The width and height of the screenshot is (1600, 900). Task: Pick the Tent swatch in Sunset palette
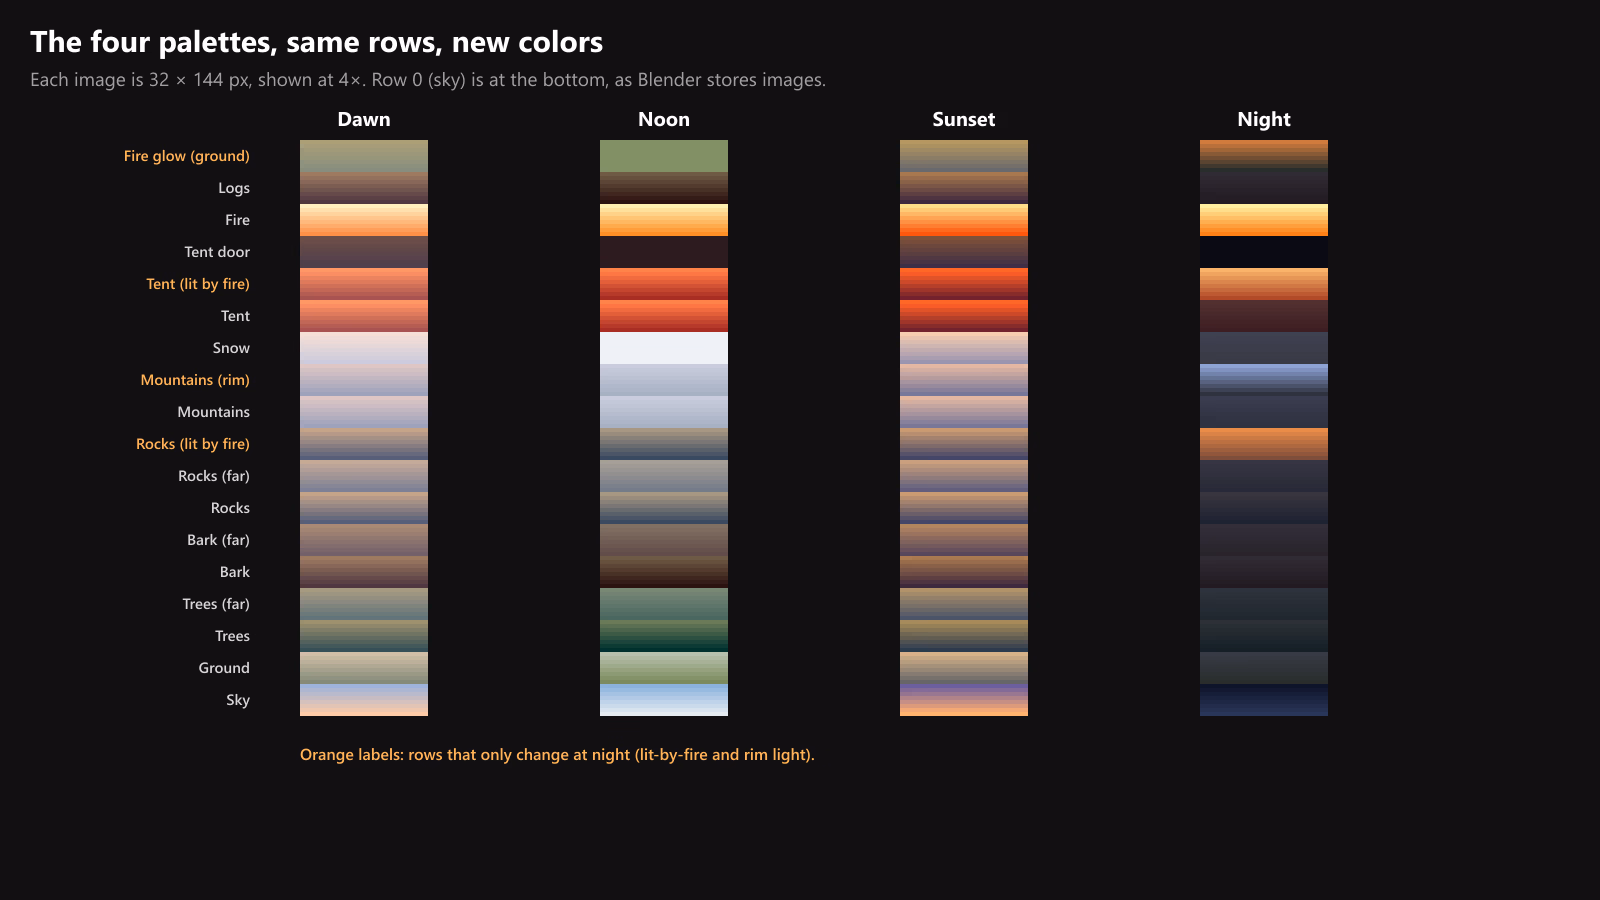coord(964,316)
